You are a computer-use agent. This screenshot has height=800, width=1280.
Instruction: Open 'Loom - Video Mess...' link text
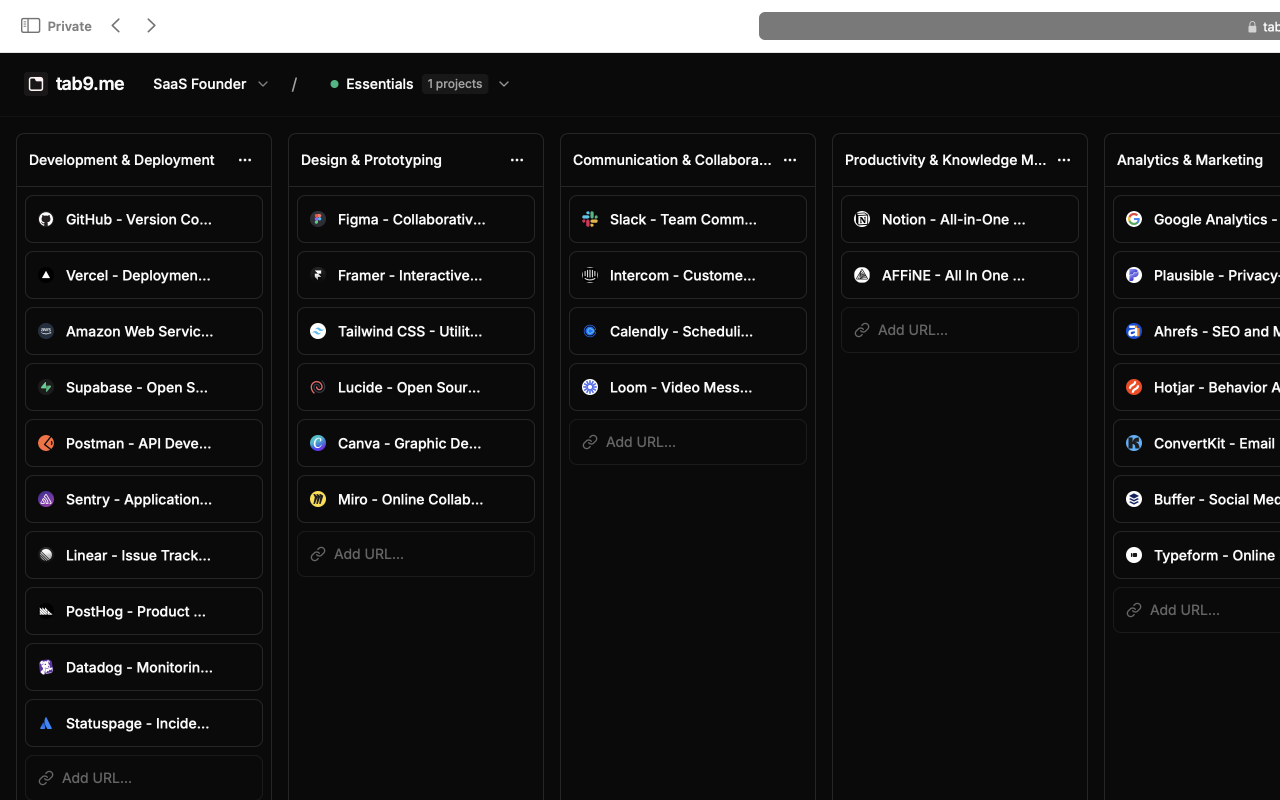click(681, 387)
